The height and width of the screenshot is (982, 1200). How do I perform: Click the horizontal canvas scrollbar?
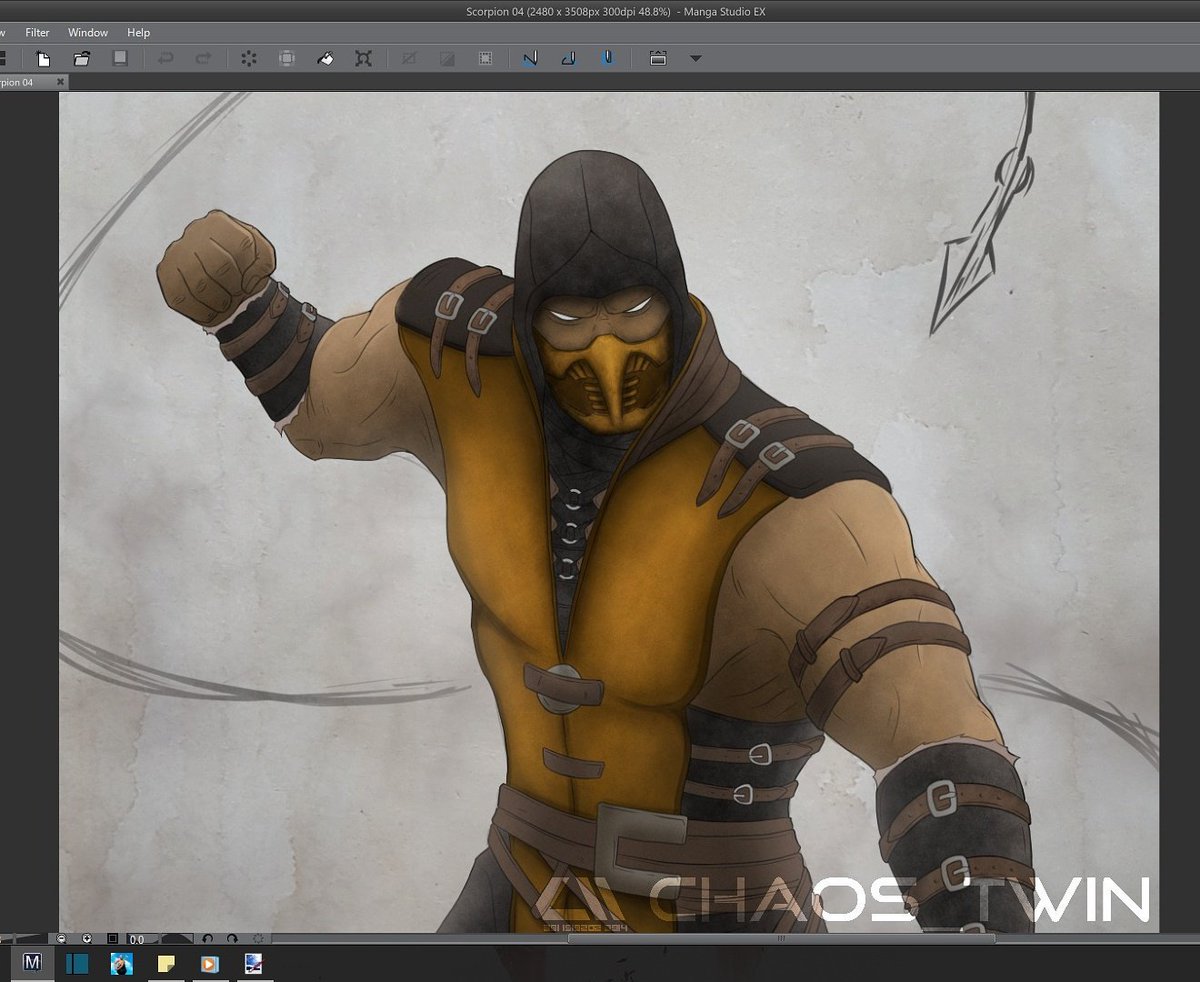coord(780,939)
